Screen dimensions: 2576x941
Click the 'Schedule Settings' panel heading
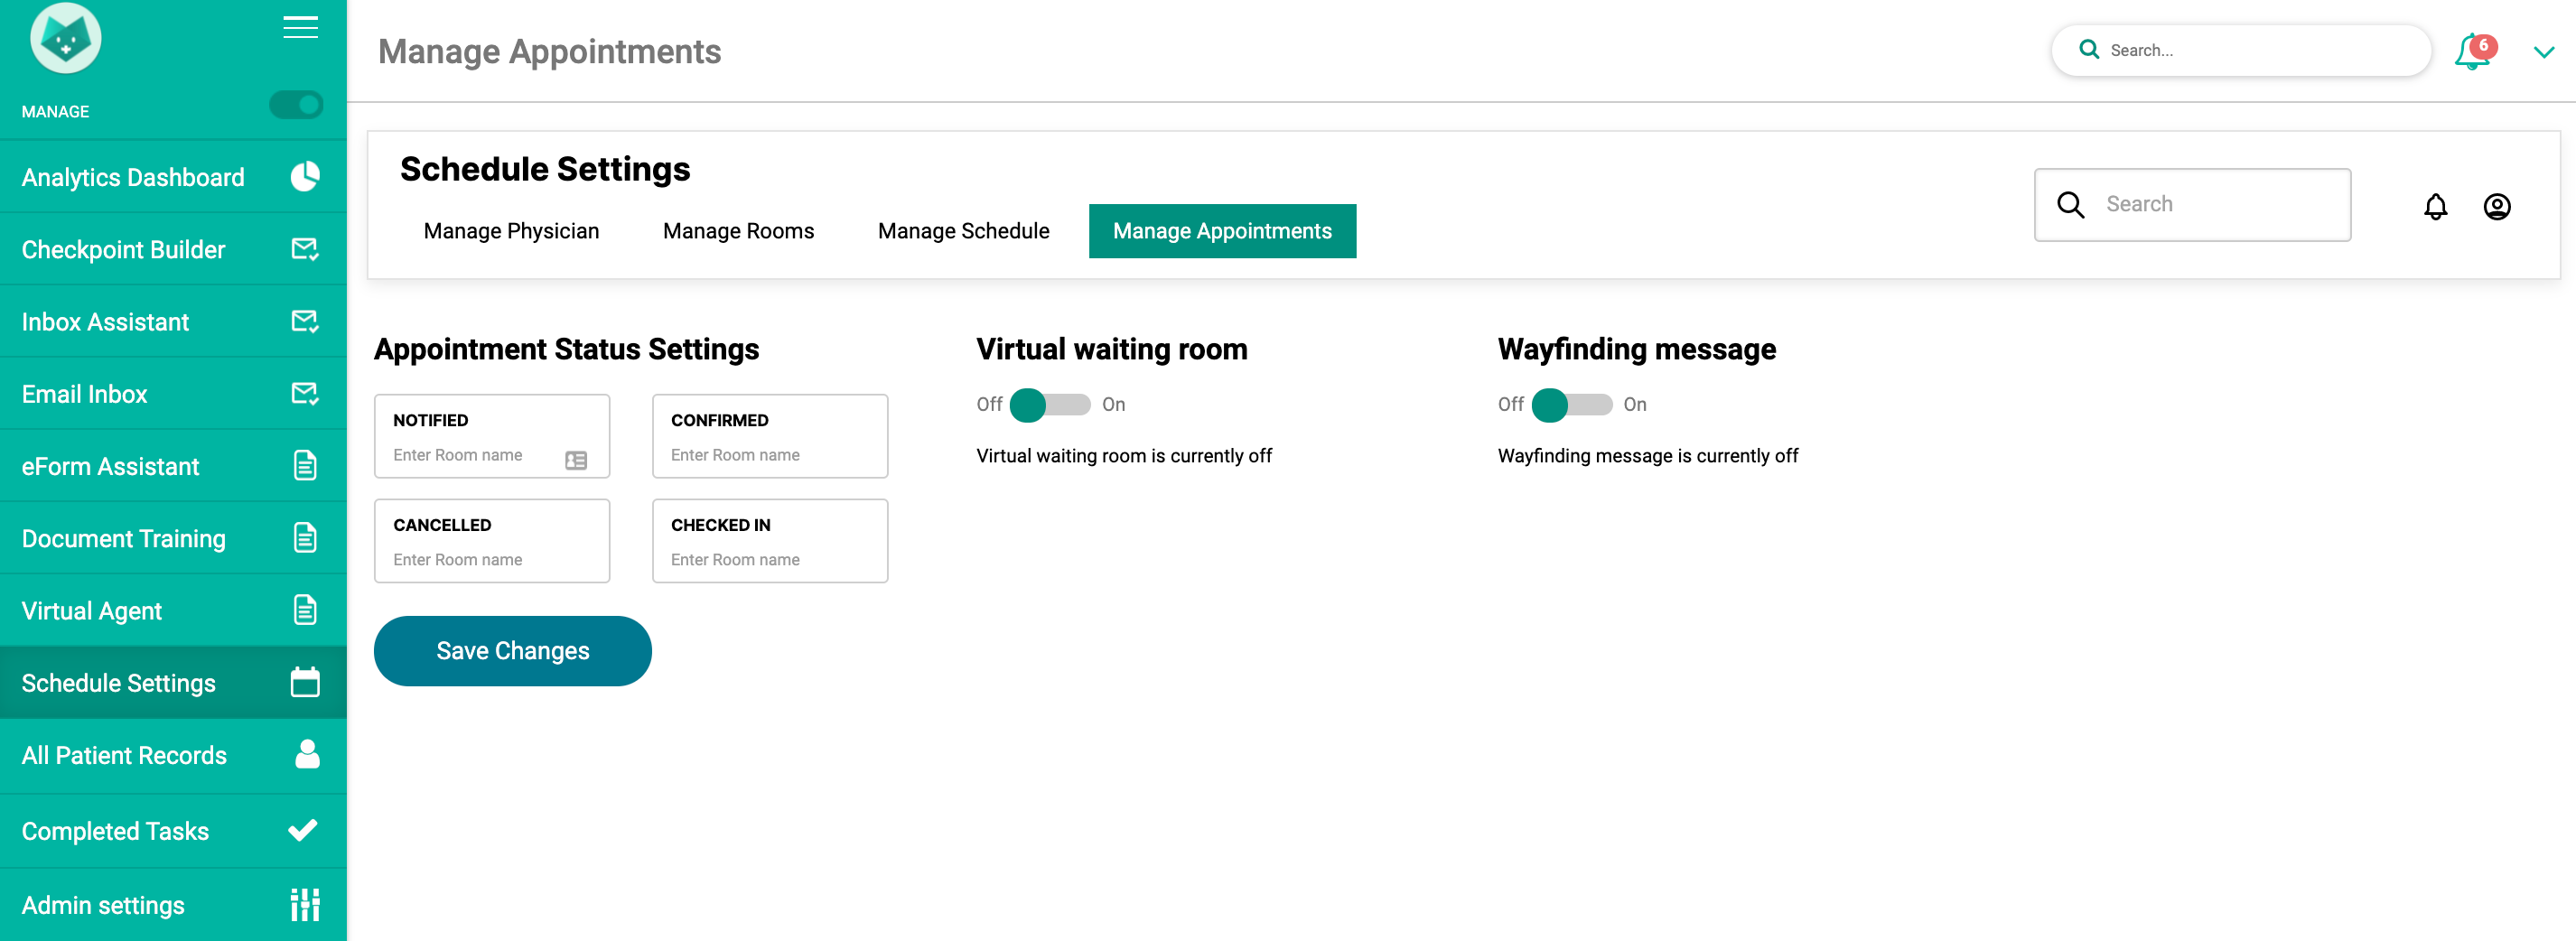tap(545, 169)
